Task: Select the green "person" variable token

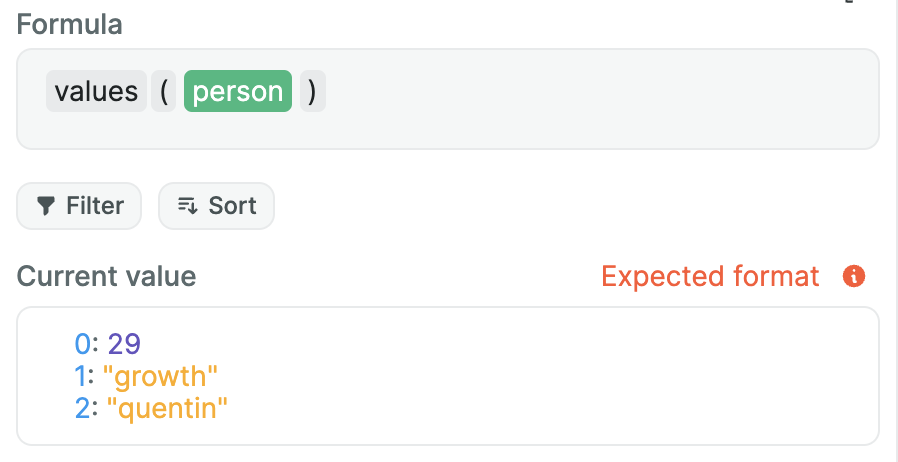Action: tap(238, 92)
